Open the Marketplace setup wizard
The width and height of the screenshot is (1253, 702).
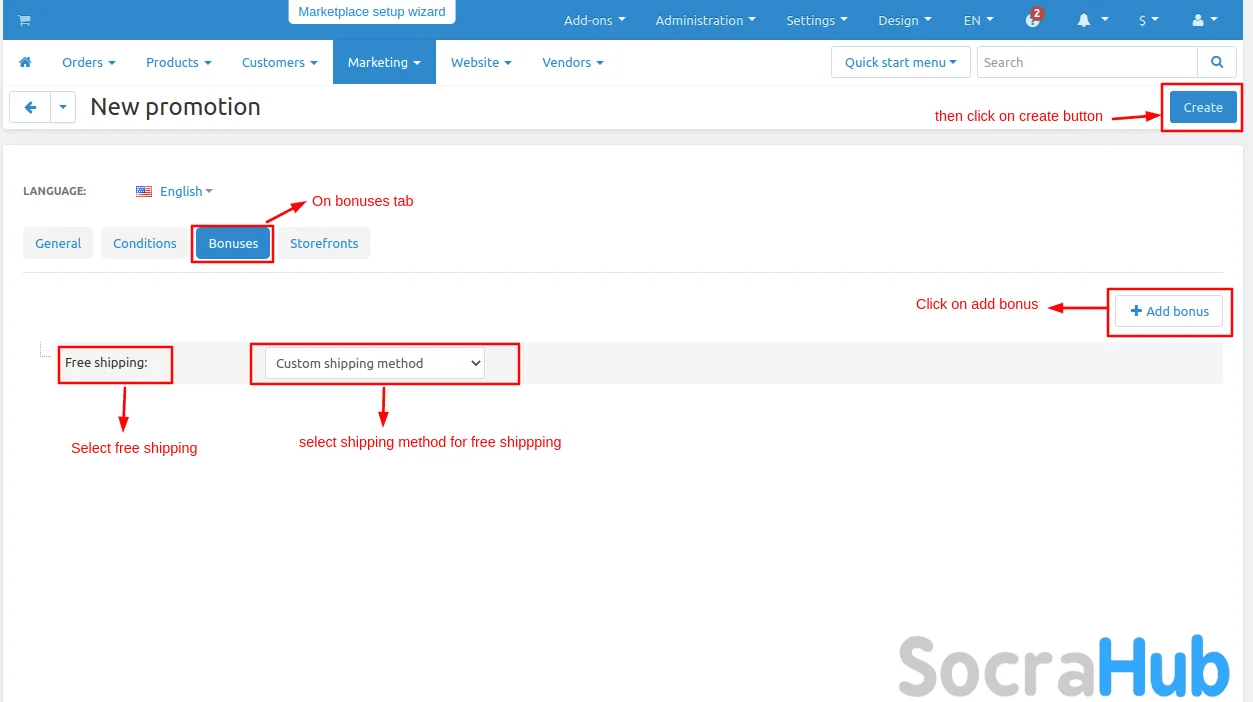372,12
